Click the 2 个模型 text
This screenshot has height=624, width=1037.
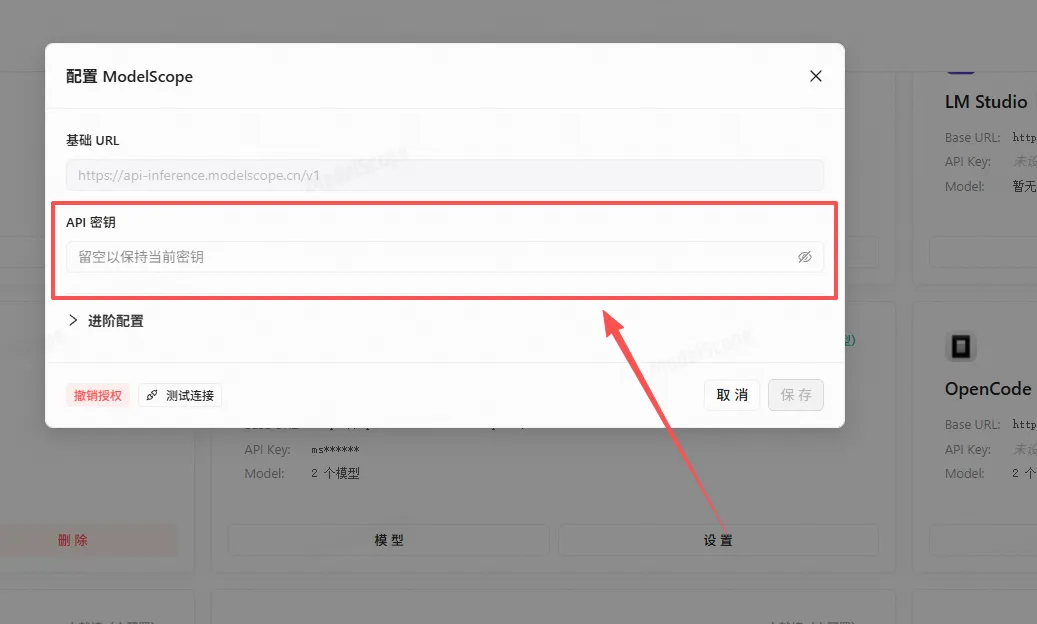pyautogui.click(x=335, y=473)
